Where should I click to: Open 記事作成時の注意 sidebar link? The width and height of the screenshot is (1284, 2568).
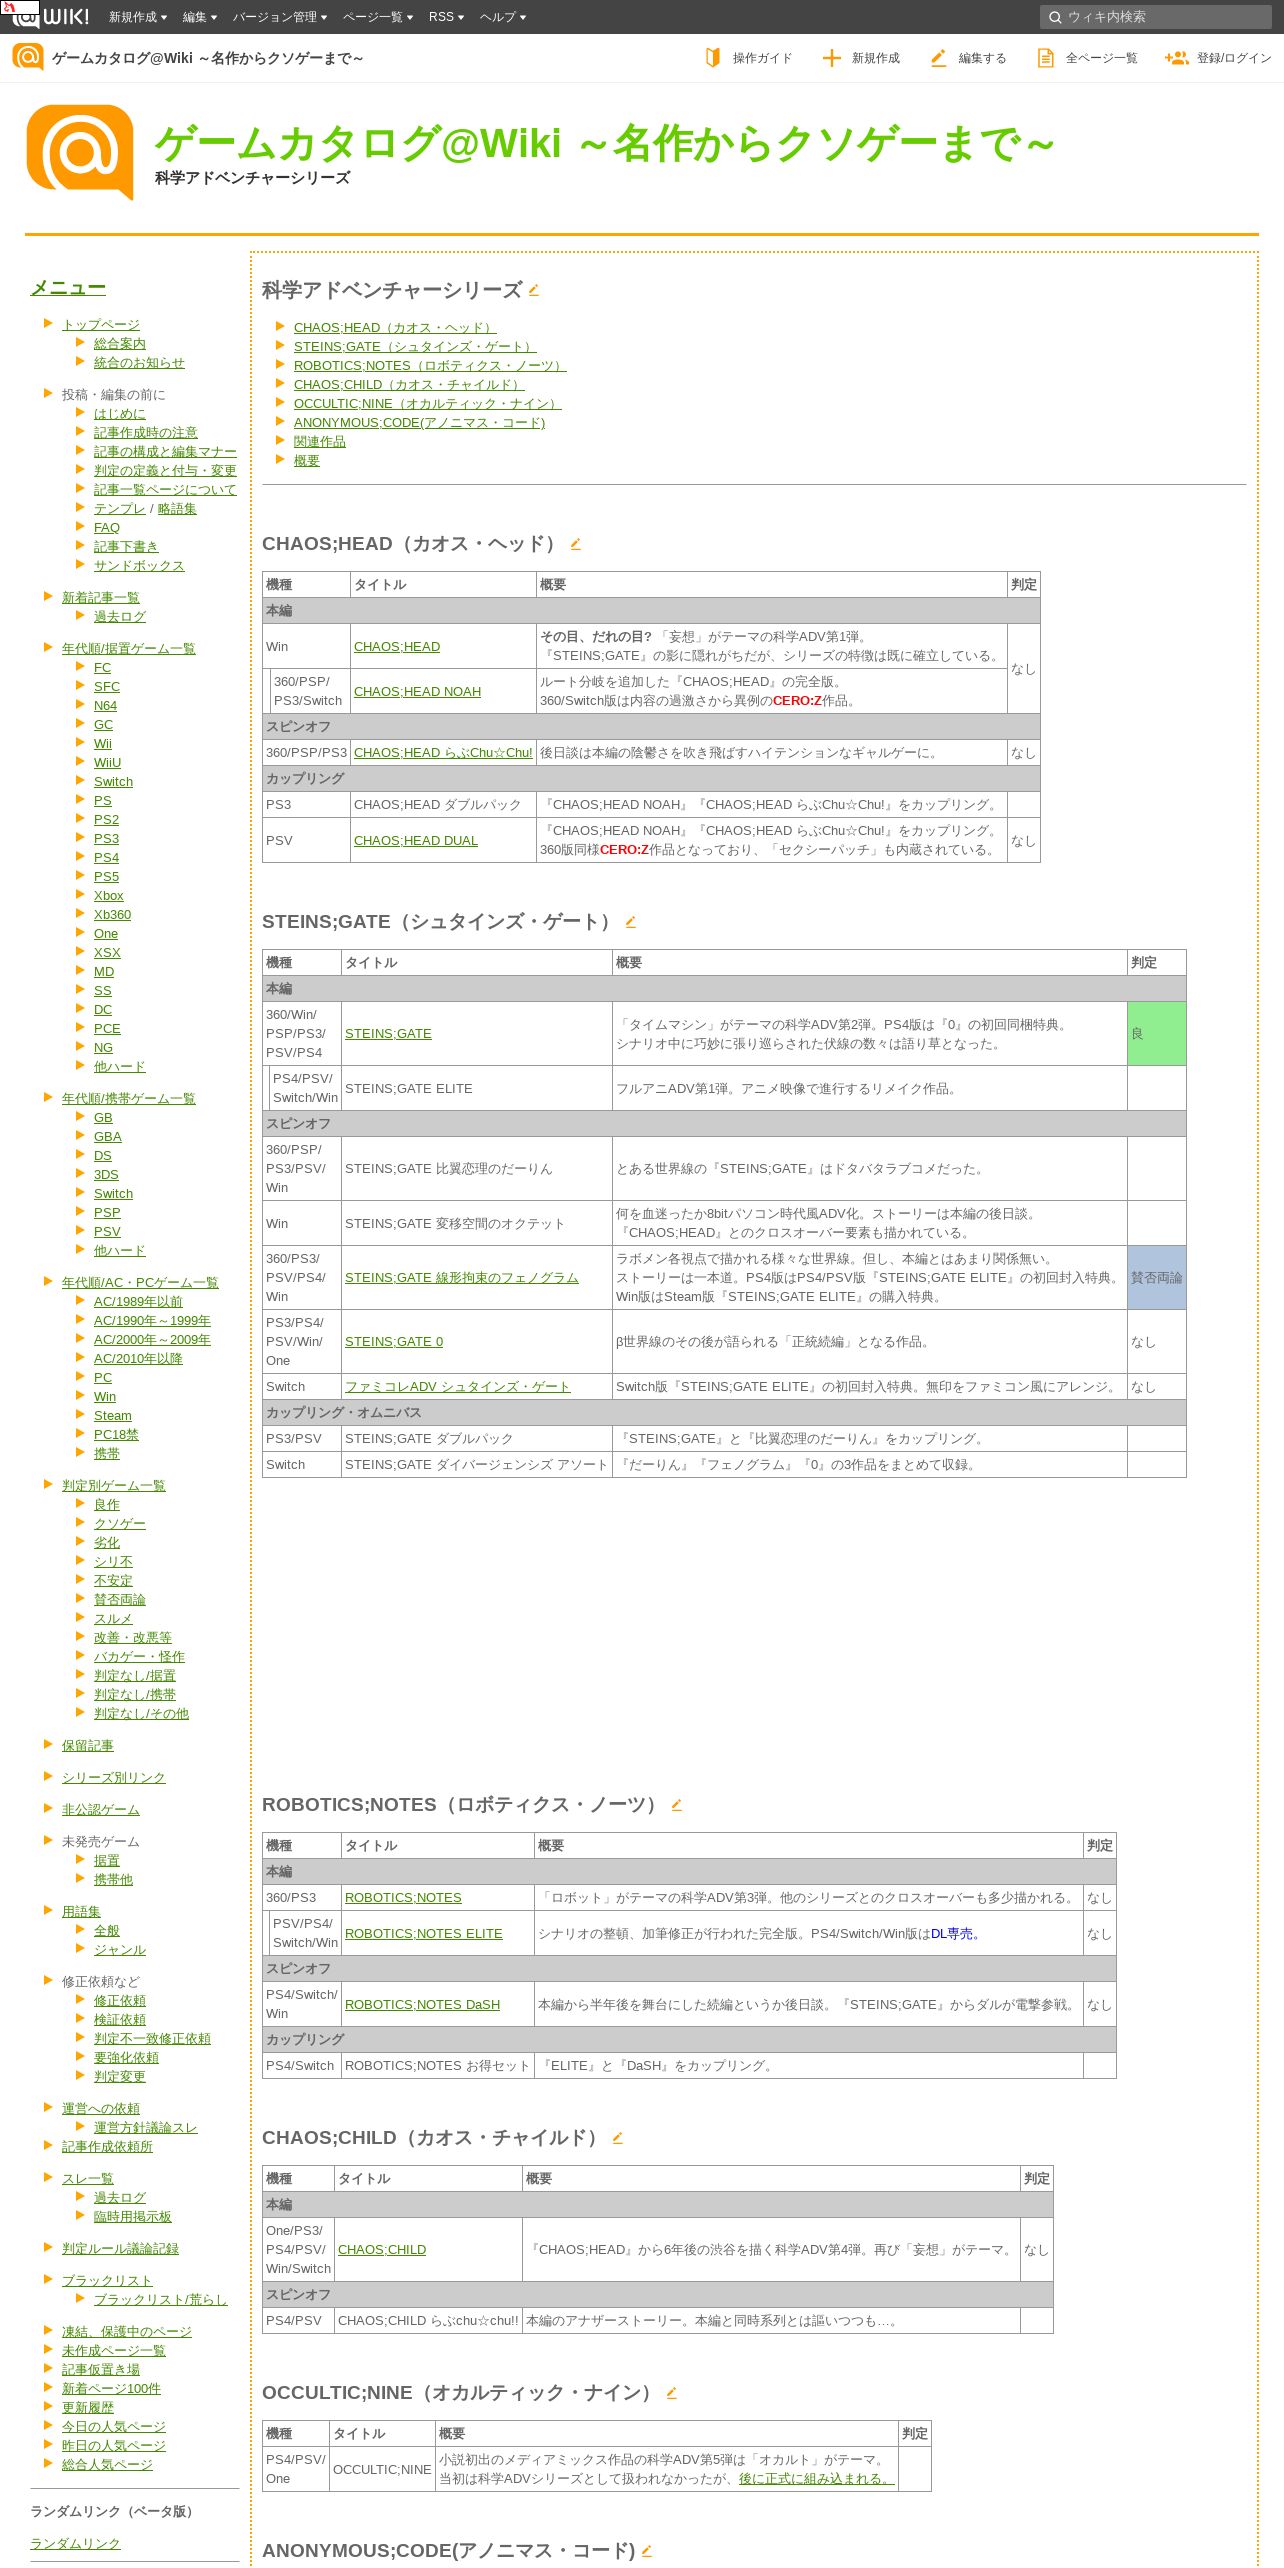click(146, 433)
